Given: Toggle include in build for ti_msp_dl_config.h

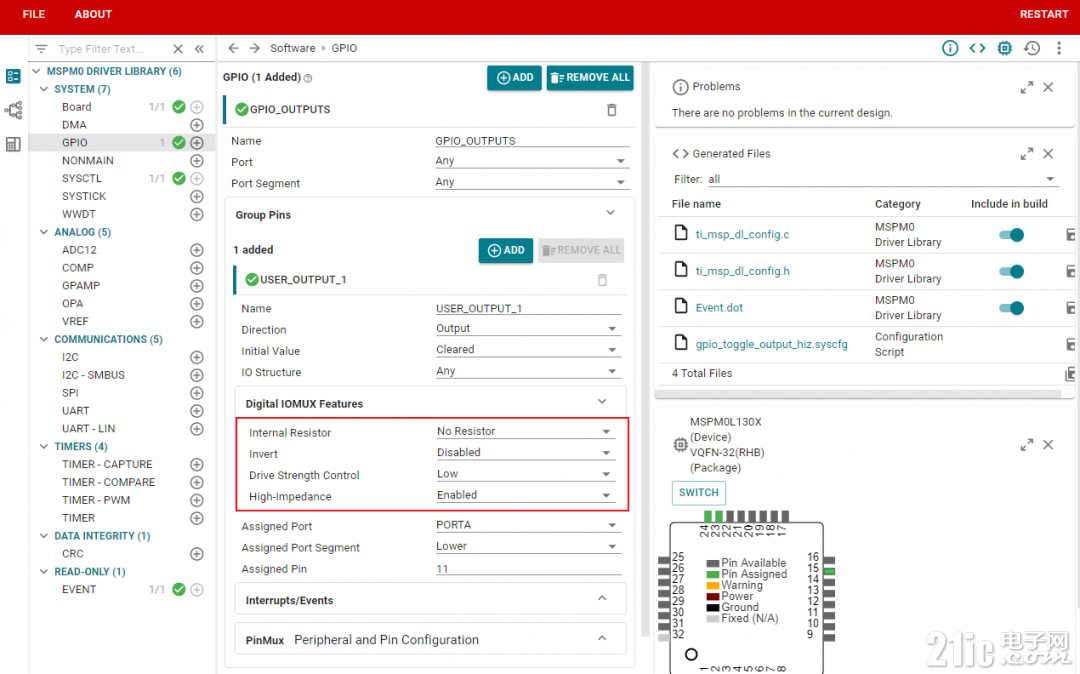Looking at the screenshot, I should pyautogui.click(x=1012, y=271).
